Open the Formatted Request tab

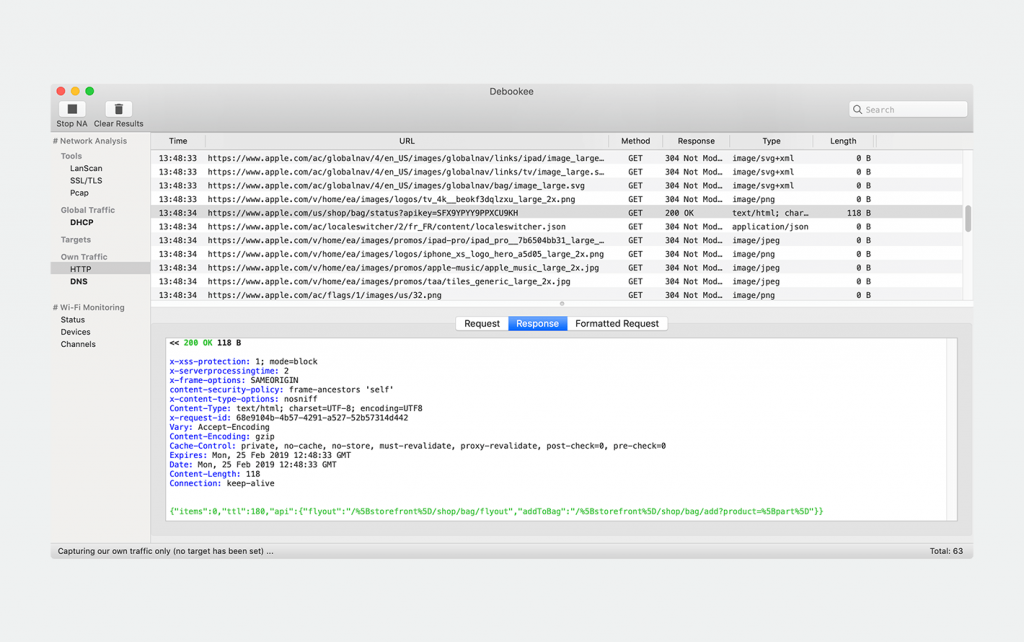(617, 323)
